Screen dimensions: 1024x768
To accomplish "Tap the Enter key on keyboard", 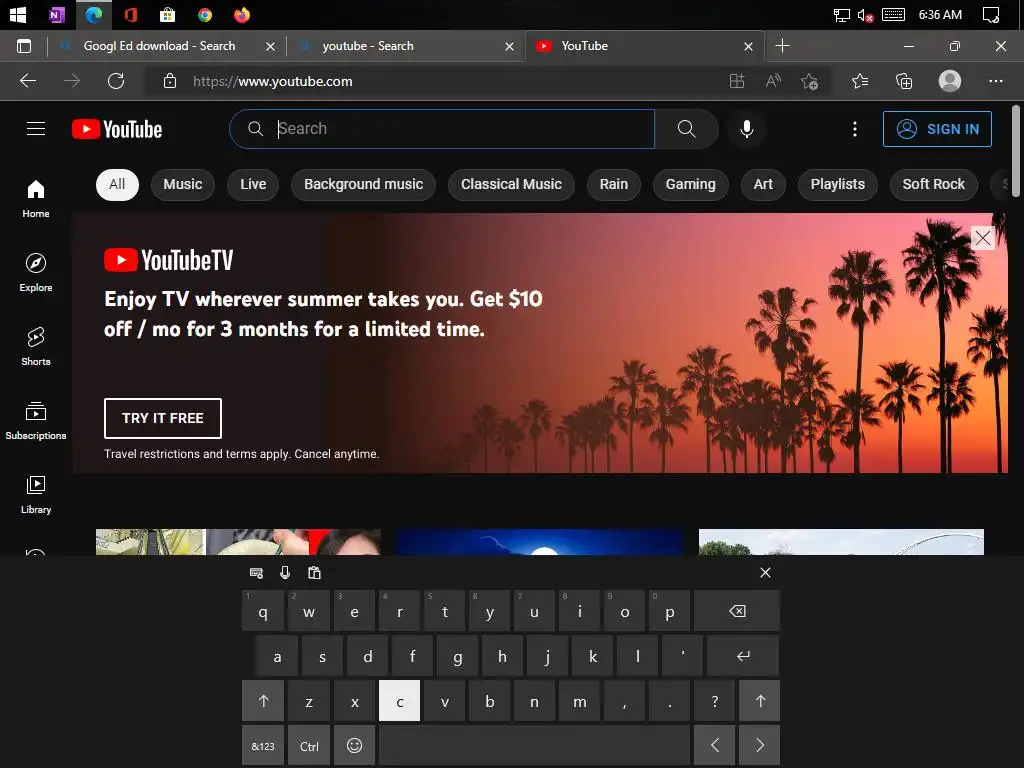I will [743, 656].
